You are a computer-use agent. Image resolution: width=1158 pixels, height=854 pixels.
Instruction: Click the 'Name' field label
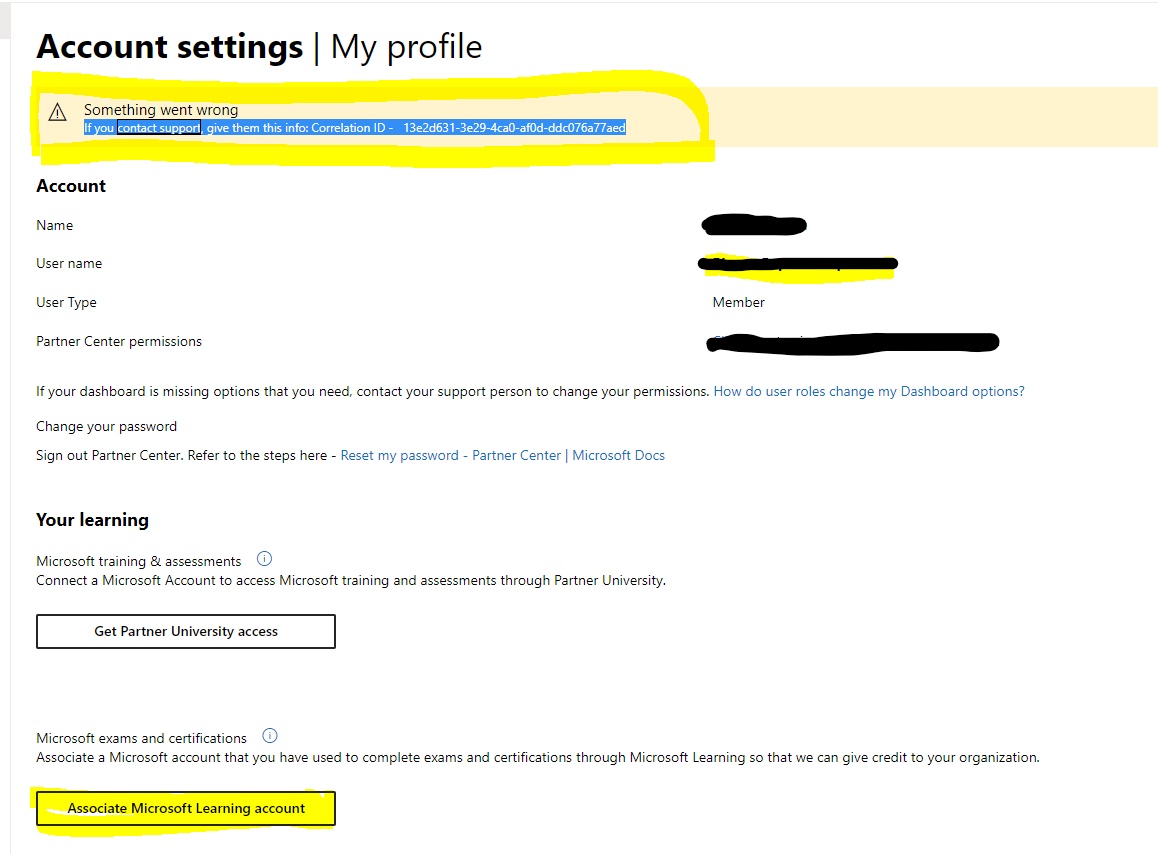(x=55, y=225)
